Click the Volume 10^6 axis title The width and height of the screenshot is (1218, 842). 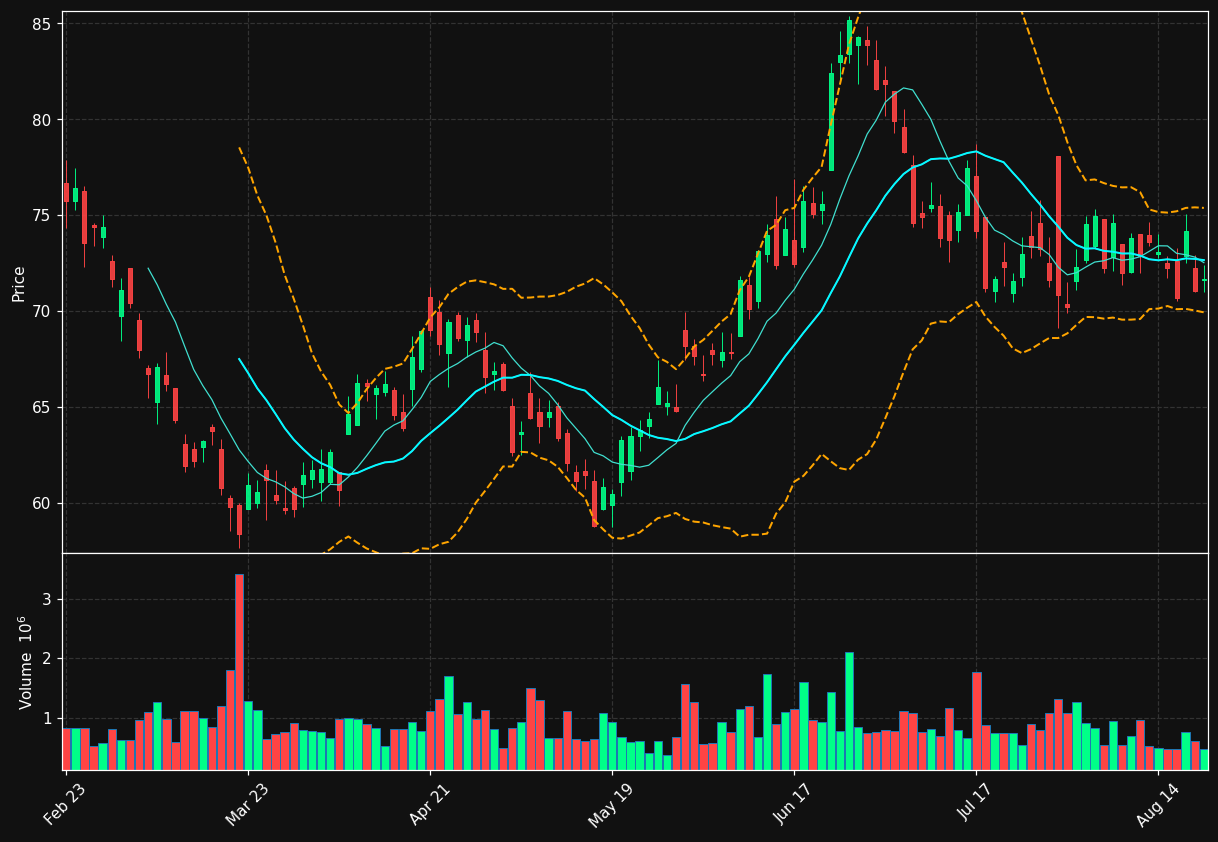pos(25,662)
